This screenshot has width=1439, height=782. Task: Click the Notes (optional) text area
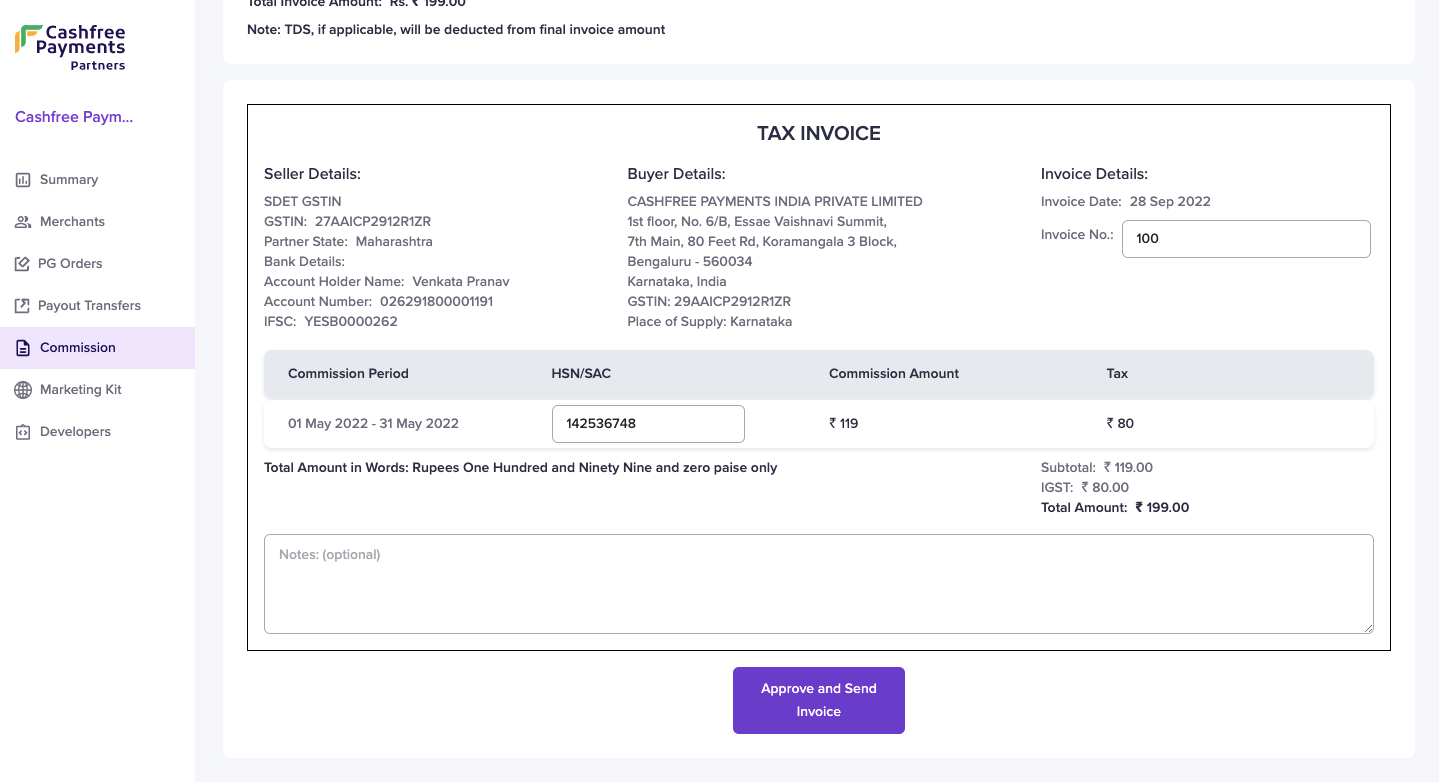818,584
